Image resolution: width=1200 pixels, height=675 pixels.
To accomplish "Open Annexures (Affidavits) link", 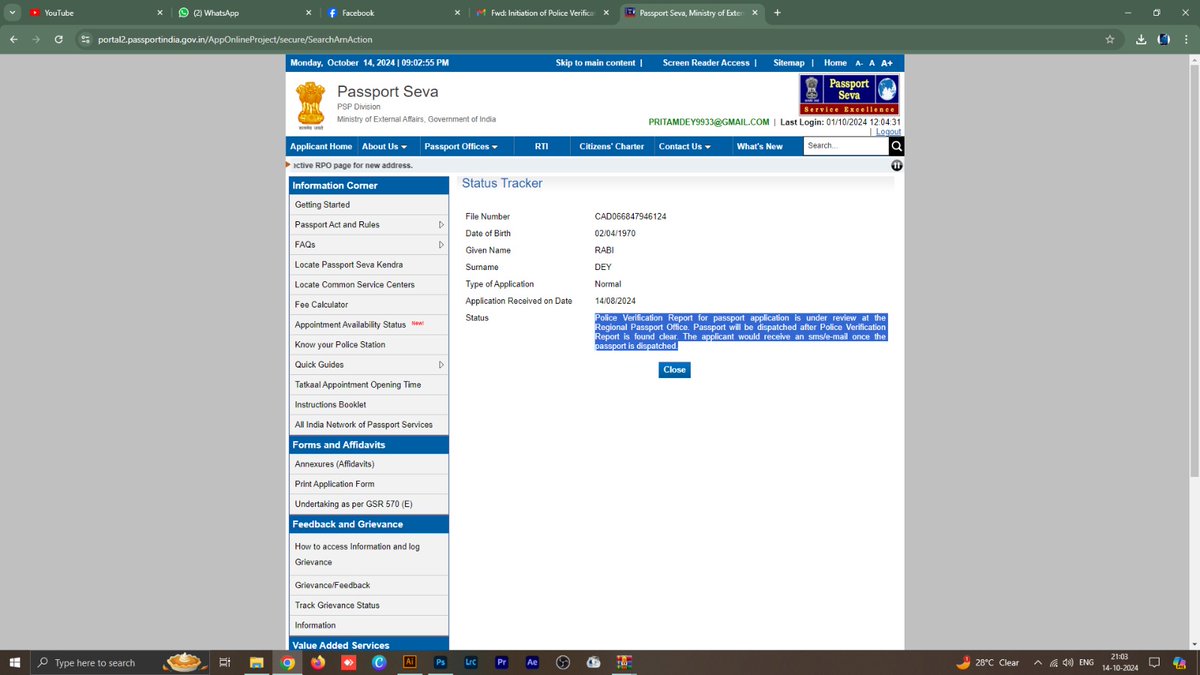I will tap(335, 464).
